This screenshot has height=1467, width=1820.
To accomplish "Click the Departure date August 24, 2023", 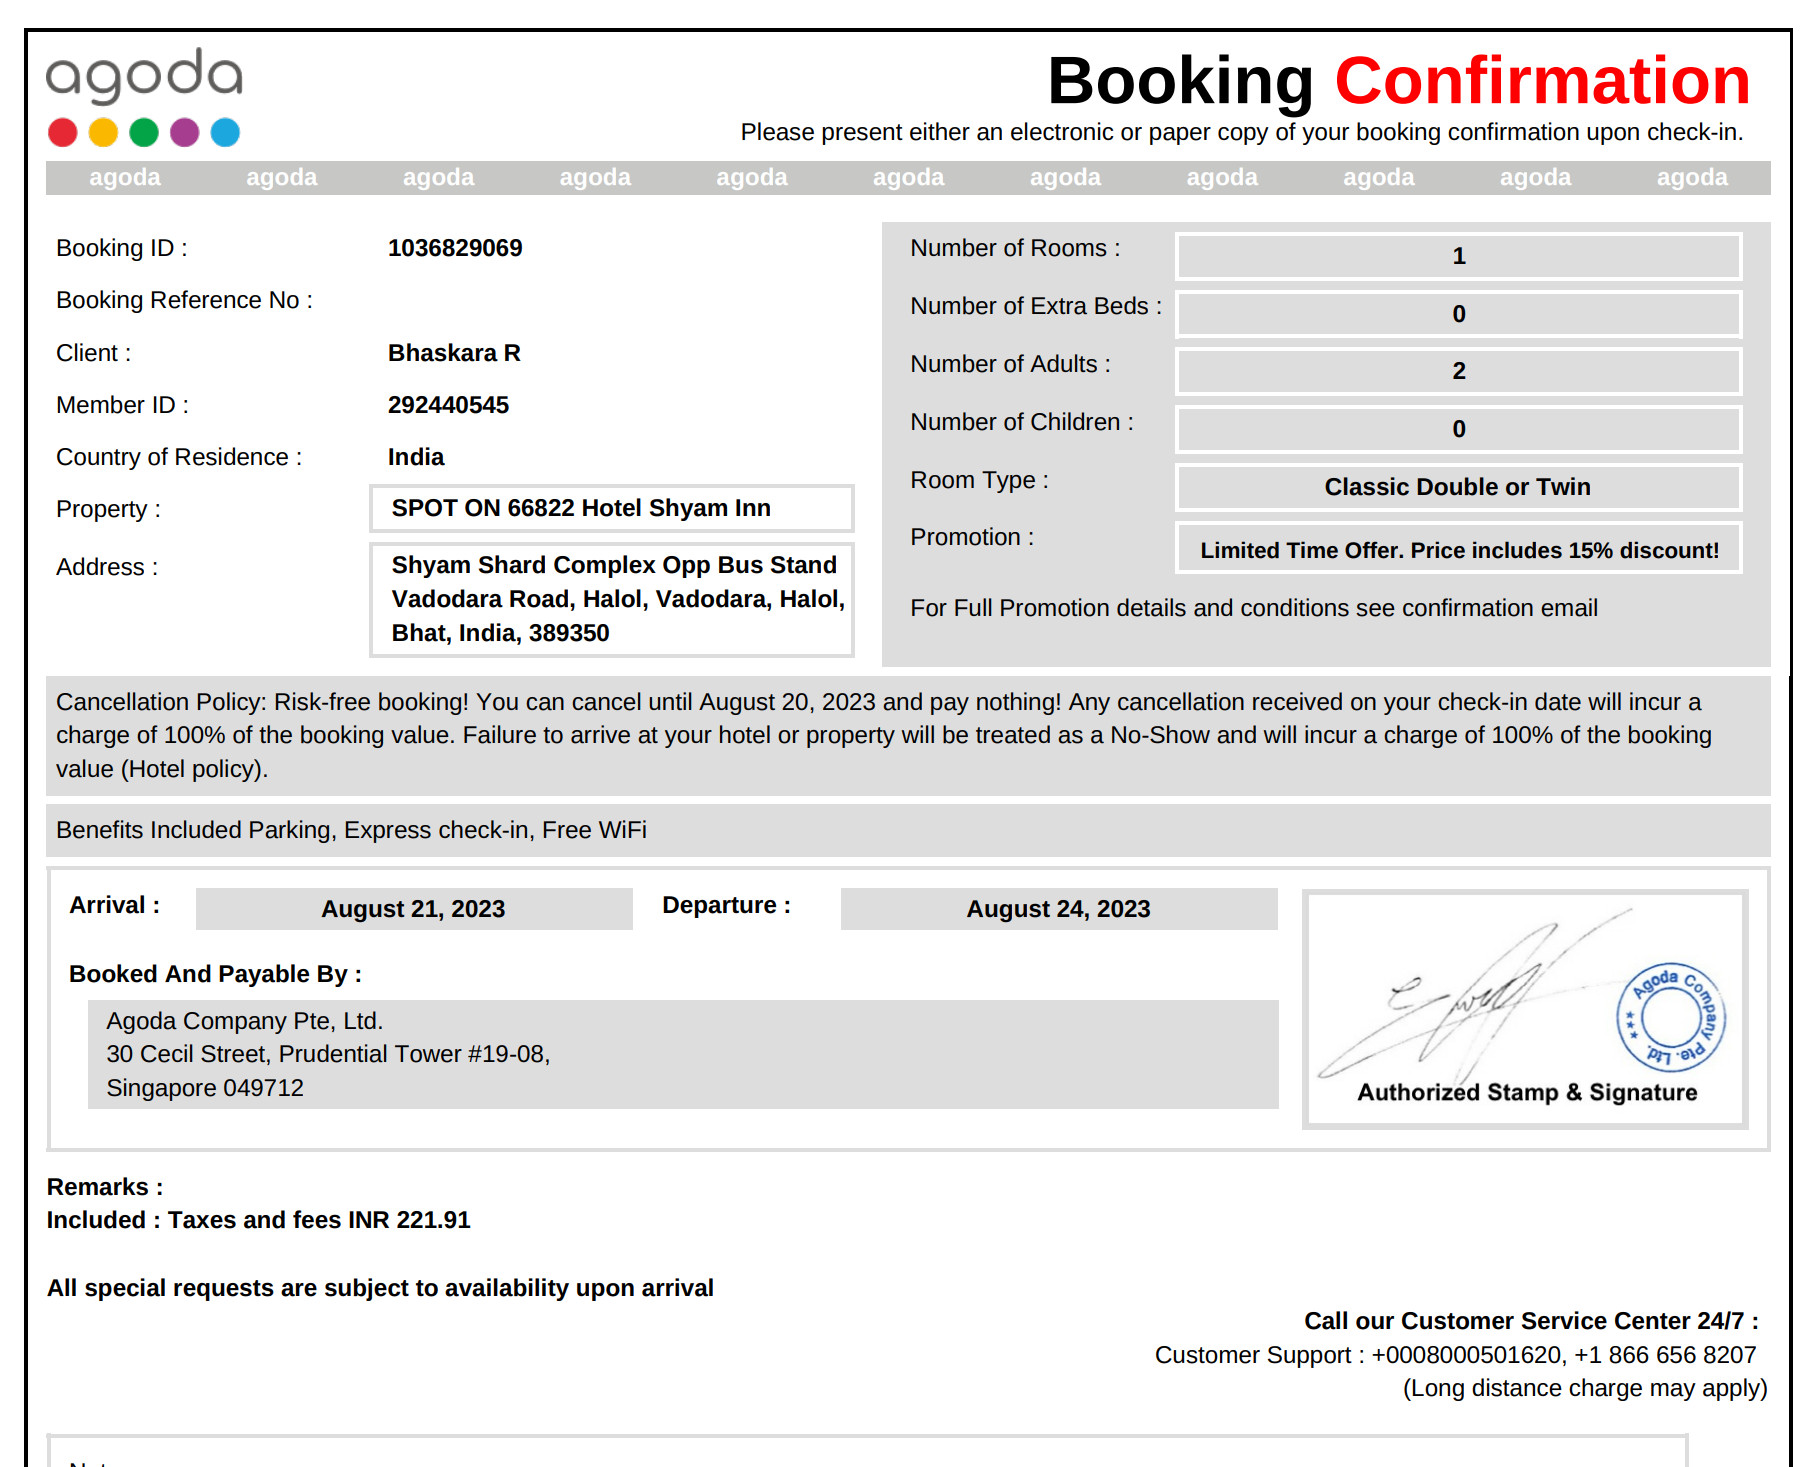I will [1058, 909].
